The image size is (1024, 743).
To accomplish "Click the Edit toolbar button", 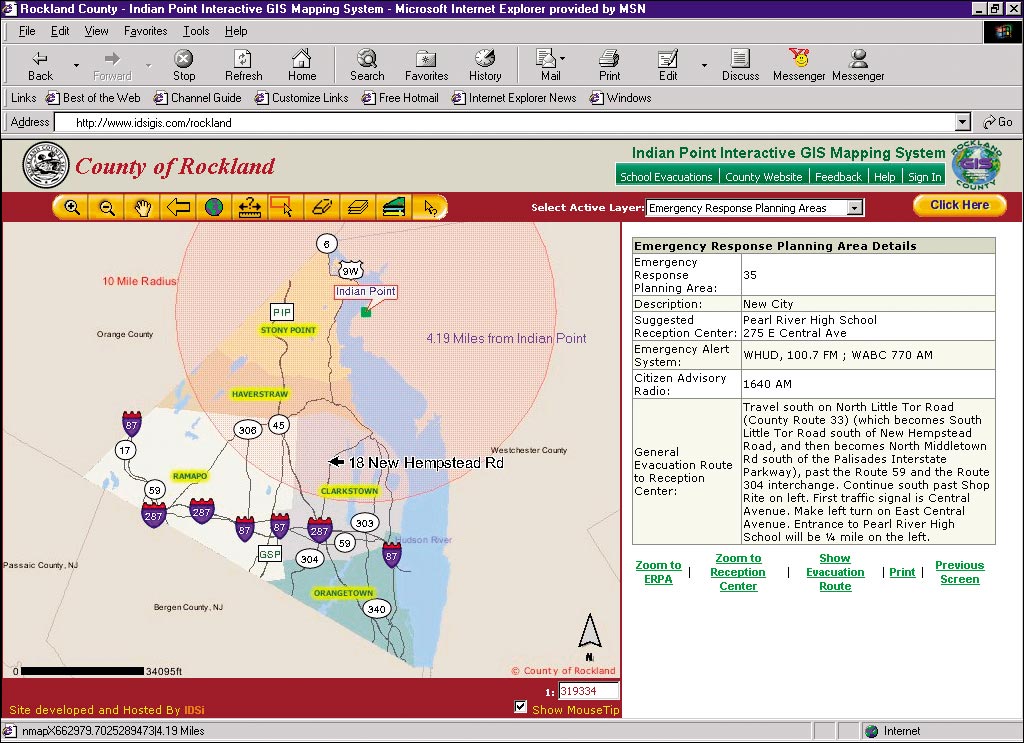I will tap(667, 66).
